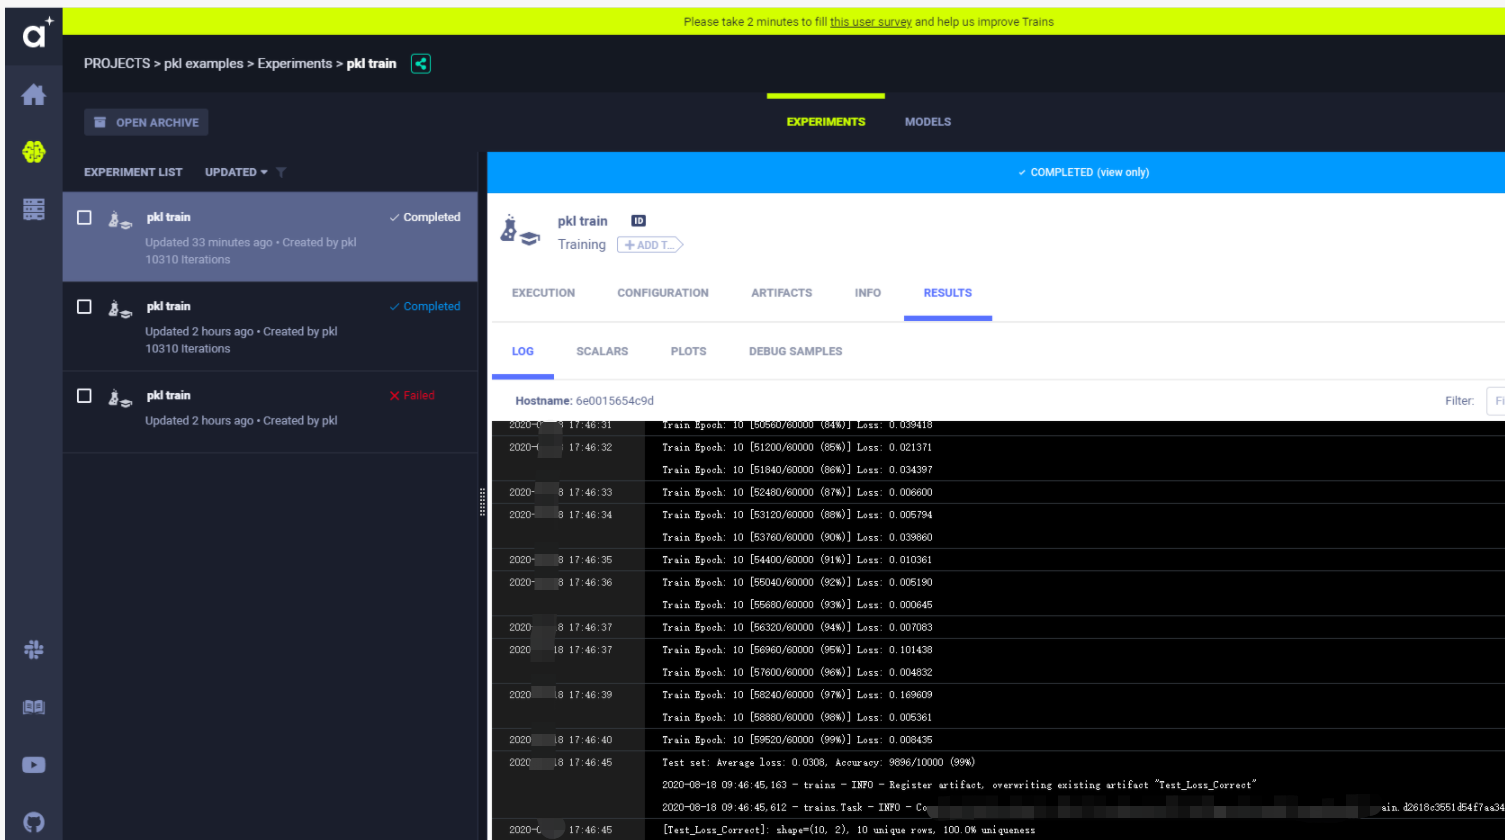Tick checkbox of pkl train updated 33 minutes ago

tap(84, 217)
